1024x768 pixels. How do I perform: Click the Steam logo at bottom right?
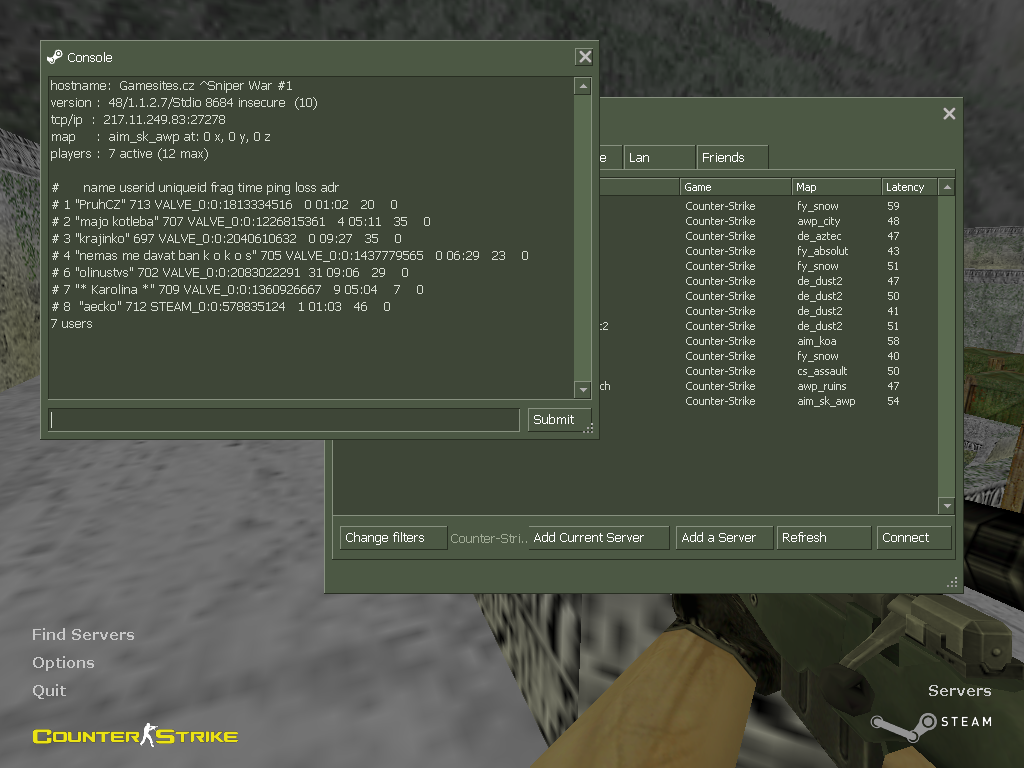931,724
